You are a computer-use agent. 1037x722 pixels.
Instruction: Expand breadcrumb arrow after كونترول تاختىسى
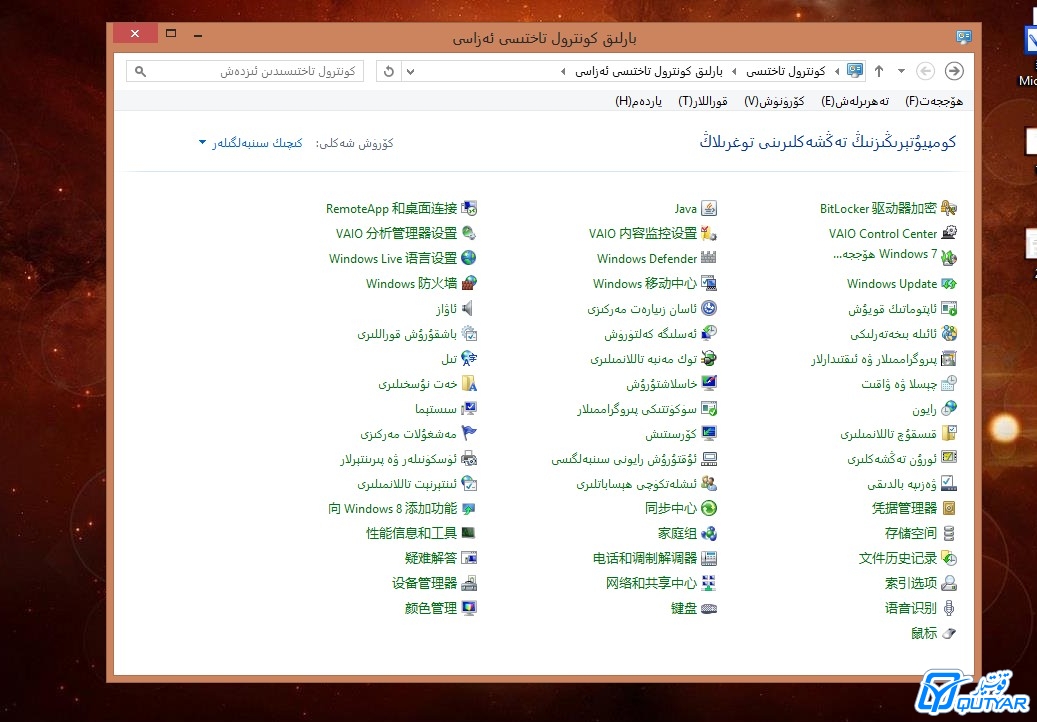click(x=734, y=71)
